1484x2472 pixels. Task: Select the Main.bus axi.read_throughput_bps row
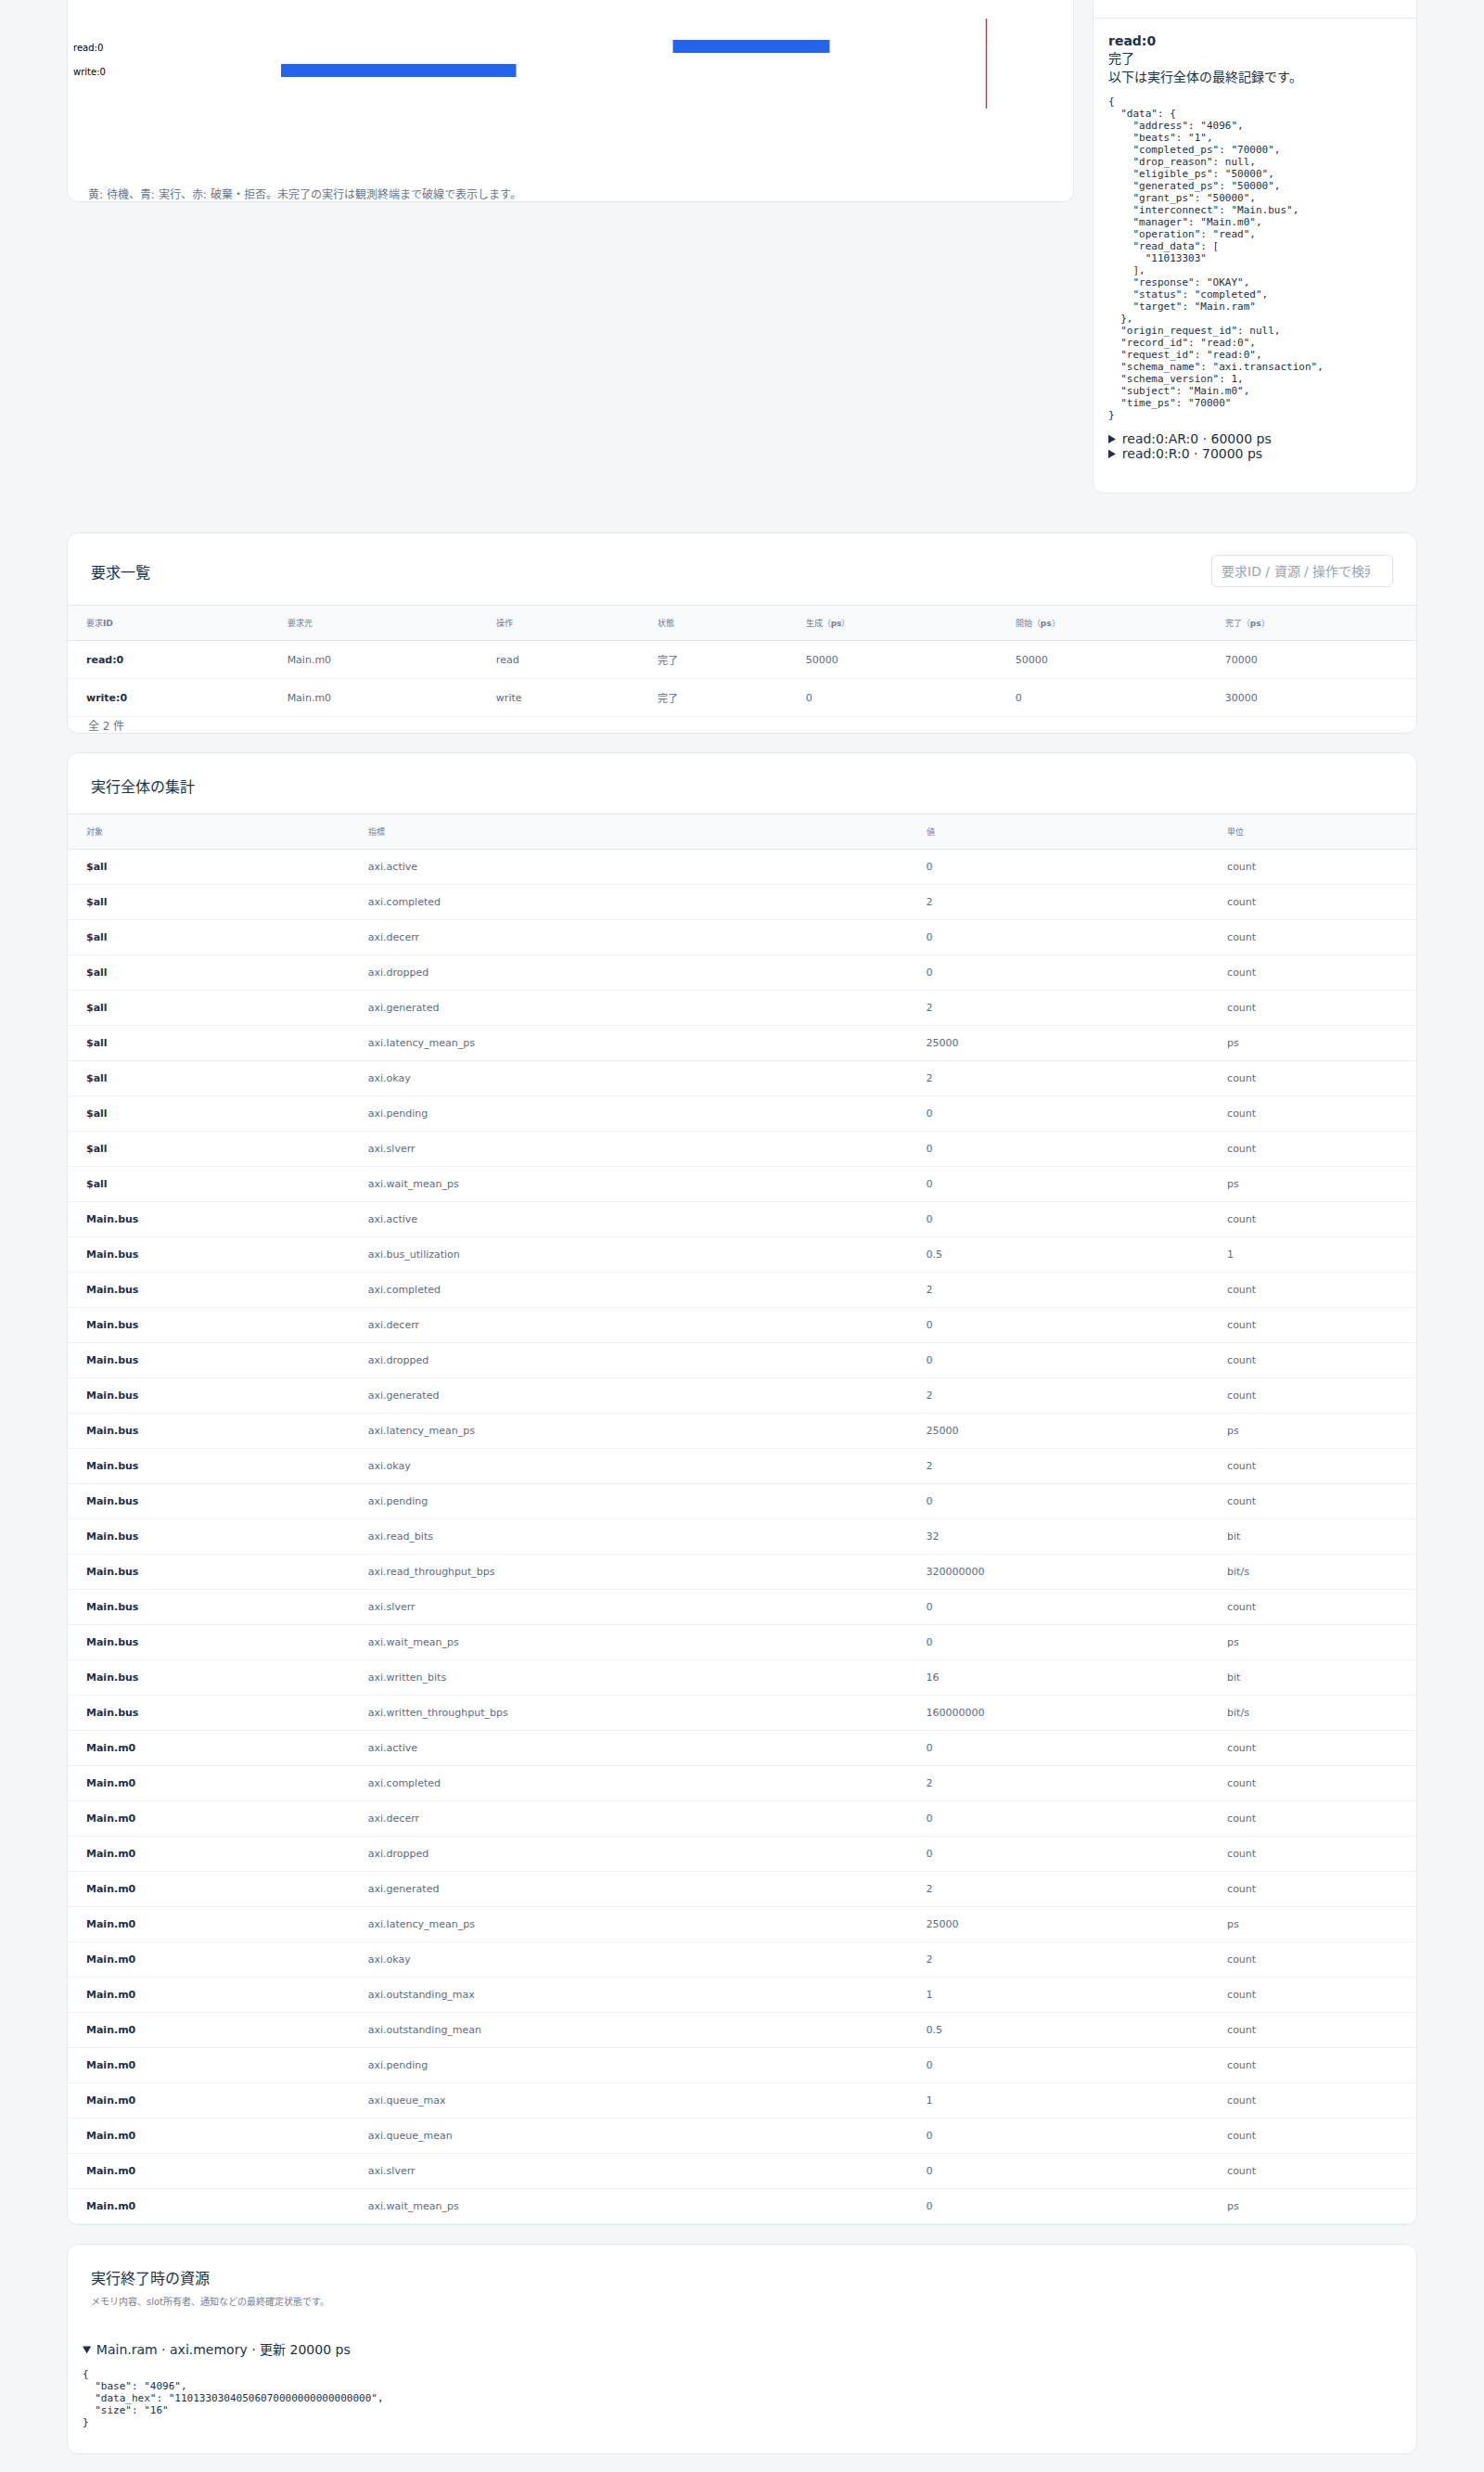click(x=741, y=1571)
